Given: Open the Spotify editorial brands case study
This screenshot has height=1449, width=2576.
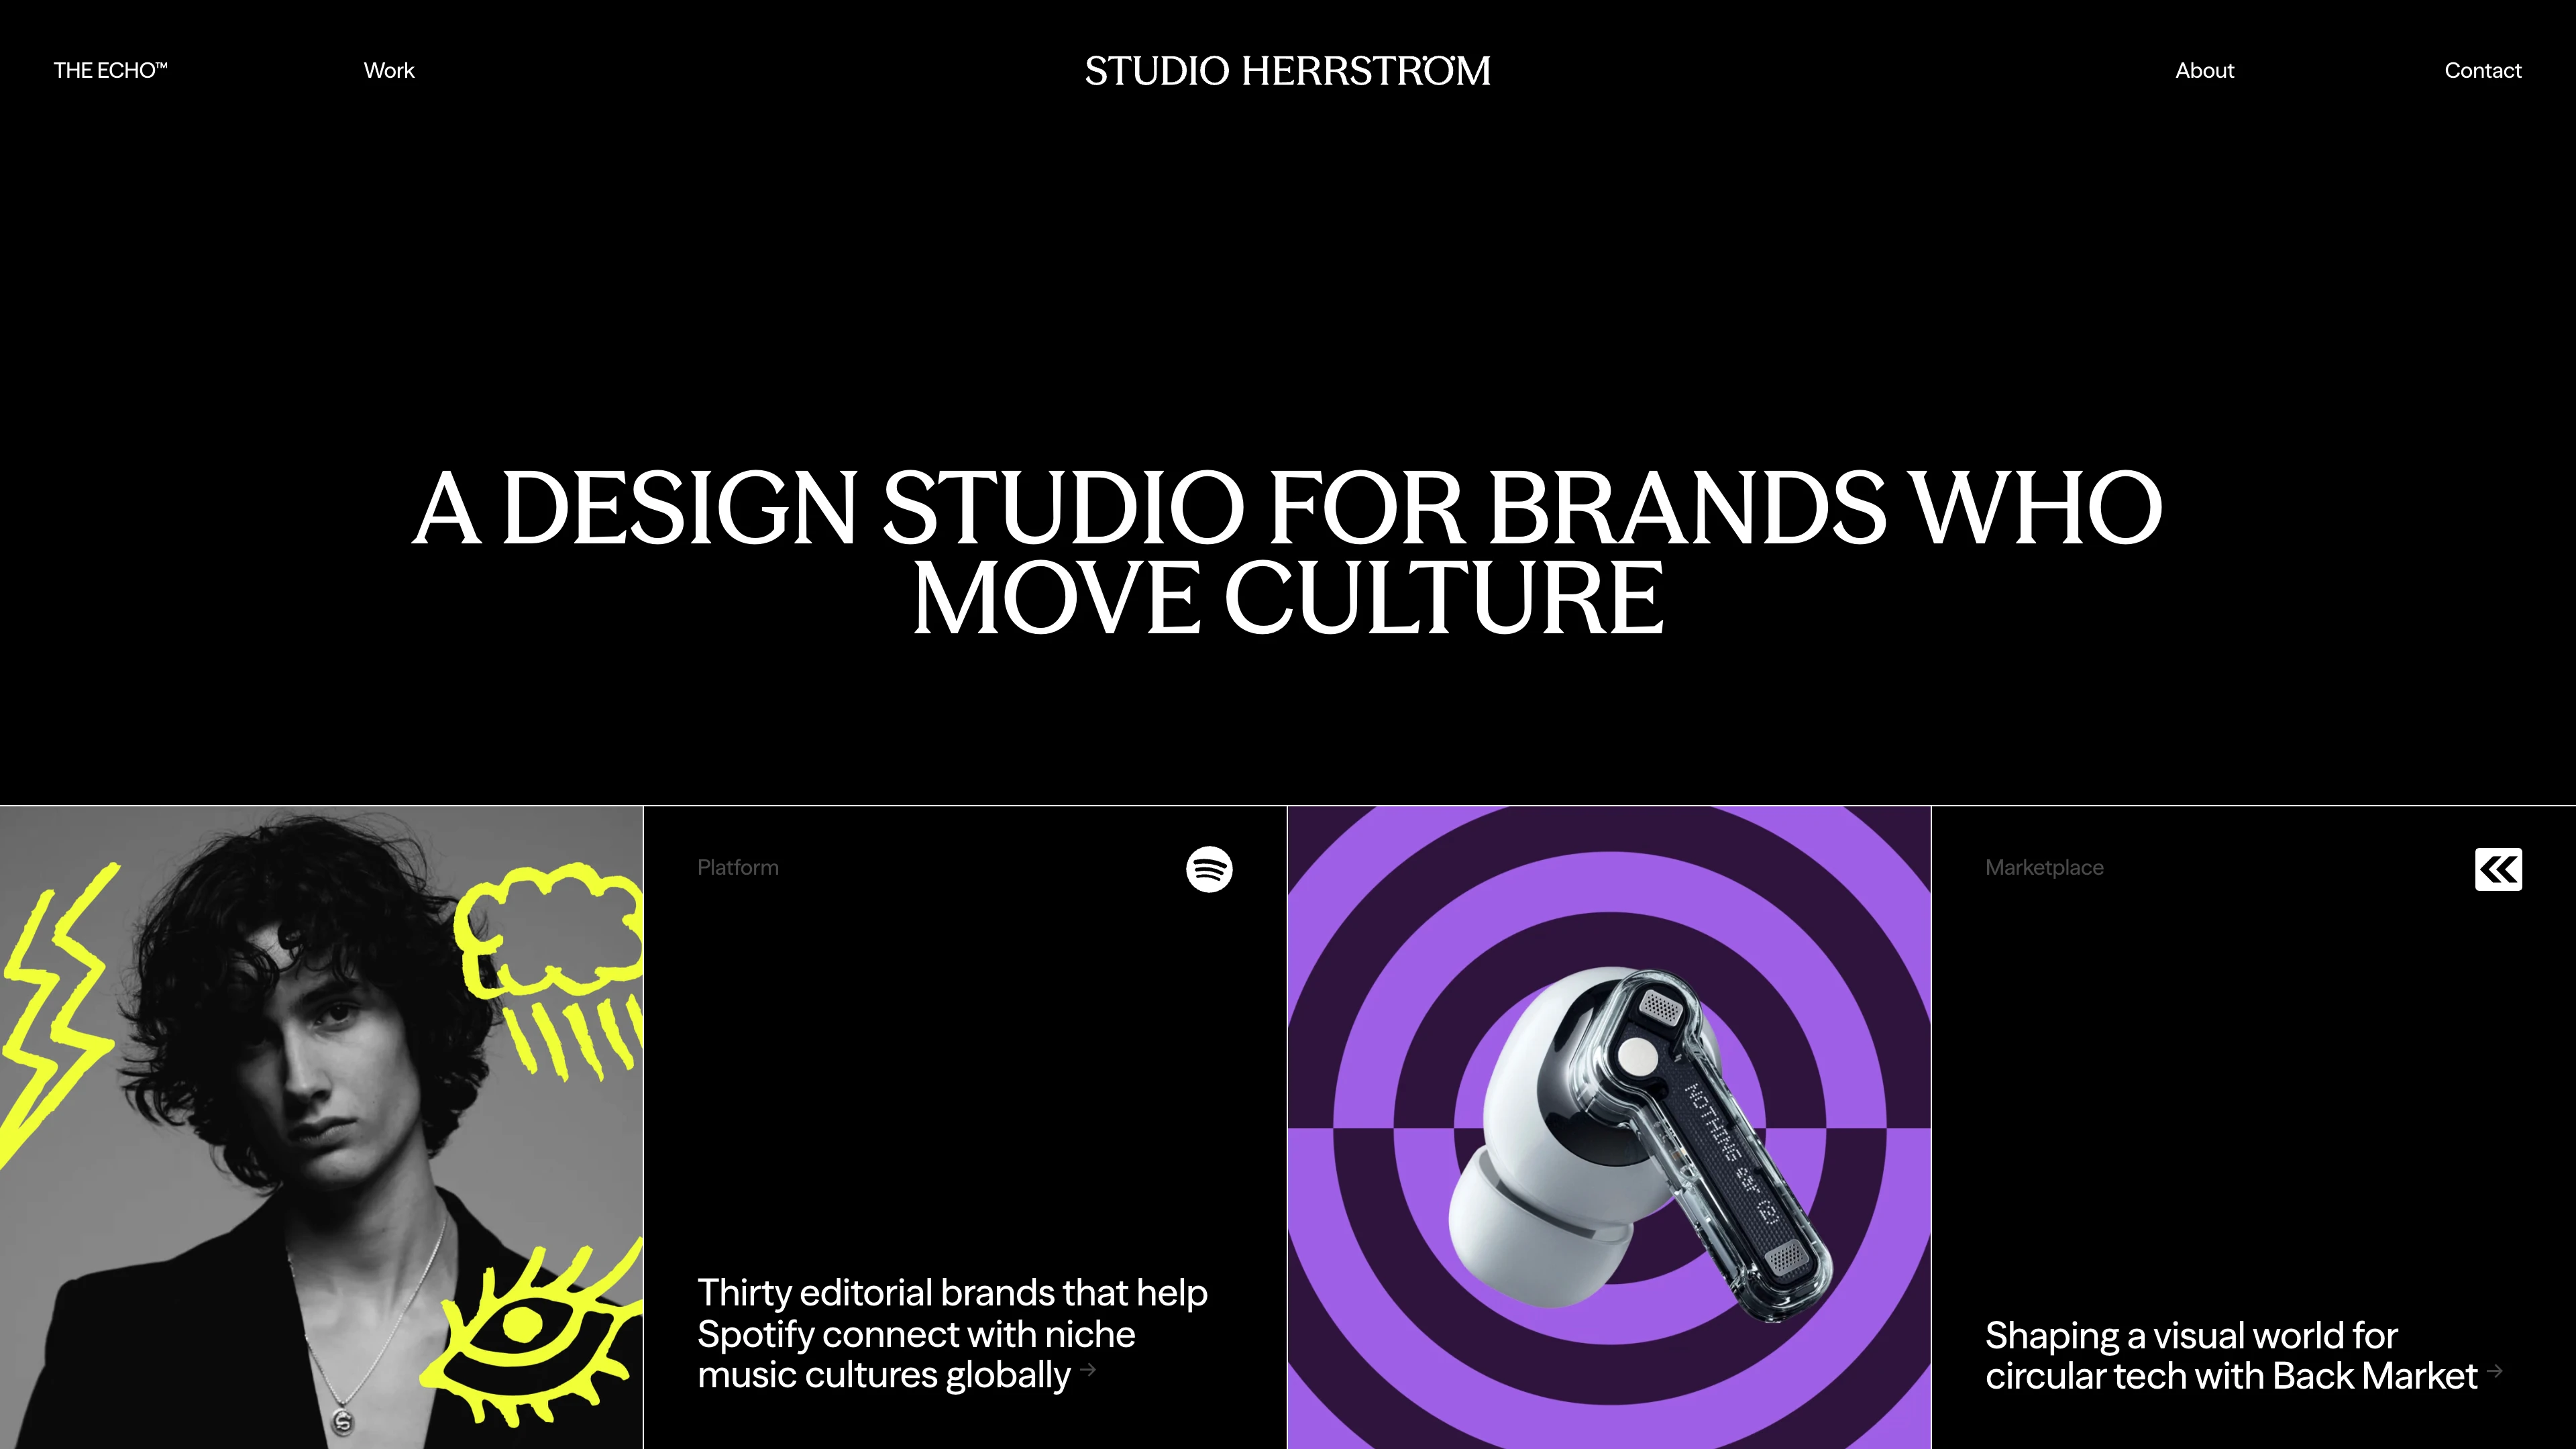Looking at the screenshot, I should pos(952,1333).
